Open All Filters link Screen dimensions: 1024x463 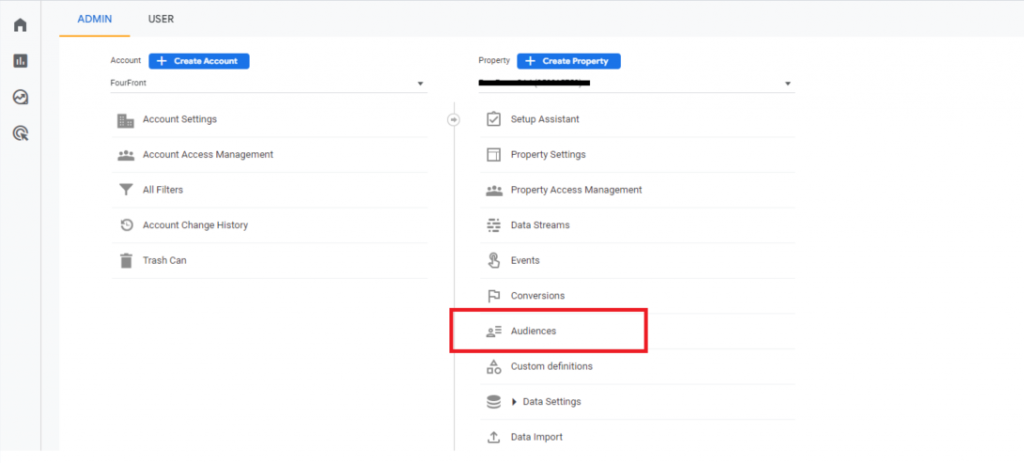(x=163, y=190)
